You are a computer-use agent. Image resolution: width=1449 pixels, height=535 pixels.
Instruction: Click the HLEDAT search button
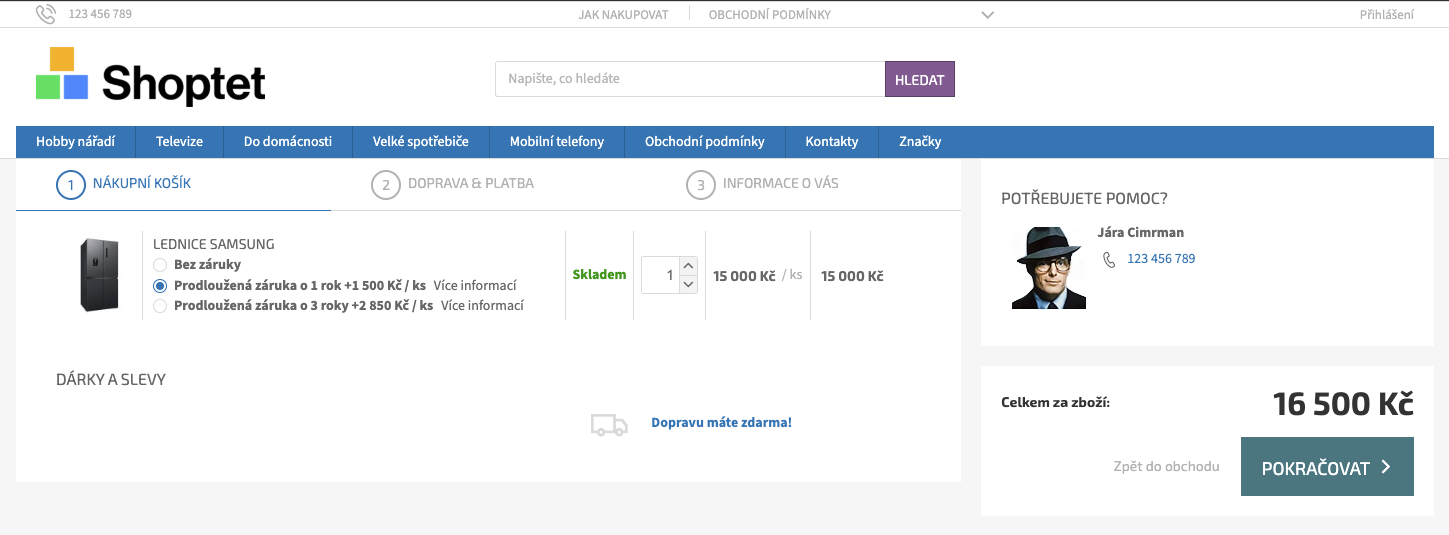919,80
